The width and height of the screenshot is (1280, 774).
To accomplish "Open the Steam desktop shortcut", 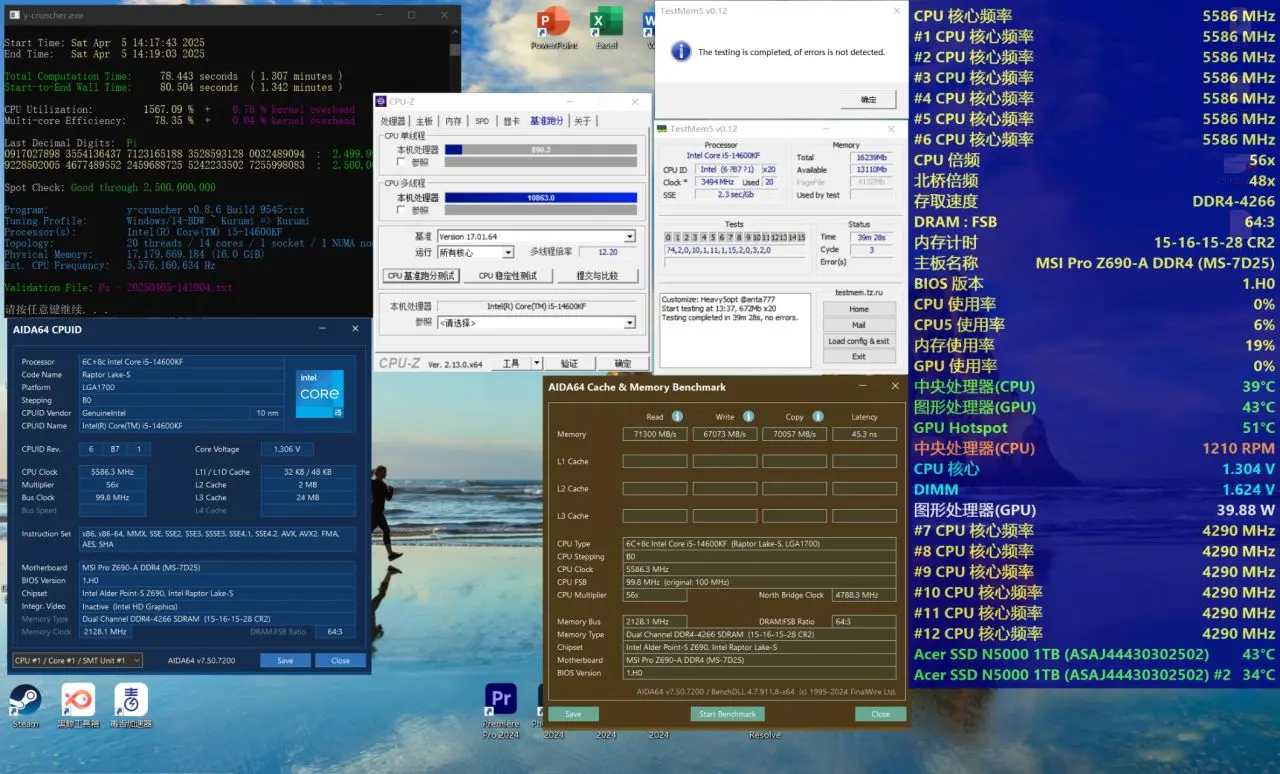I will [x=26, y=704].
